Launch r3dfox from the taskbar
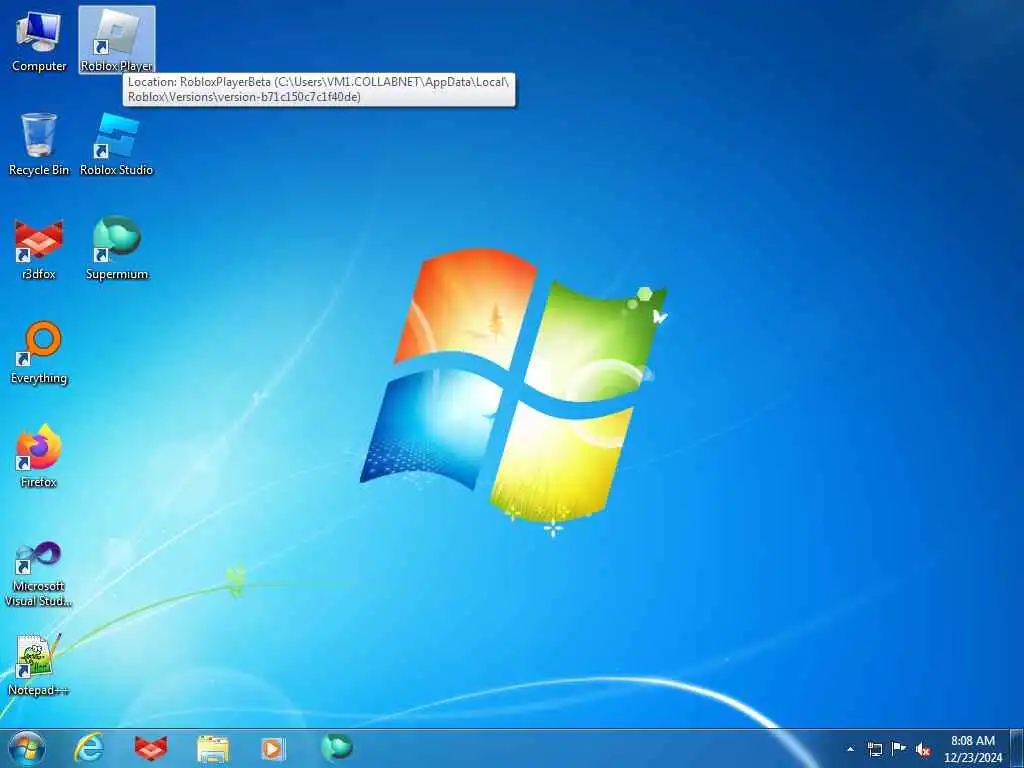Image resolution: width=1024 pixels, height=768 pixels. coord(151,748)
